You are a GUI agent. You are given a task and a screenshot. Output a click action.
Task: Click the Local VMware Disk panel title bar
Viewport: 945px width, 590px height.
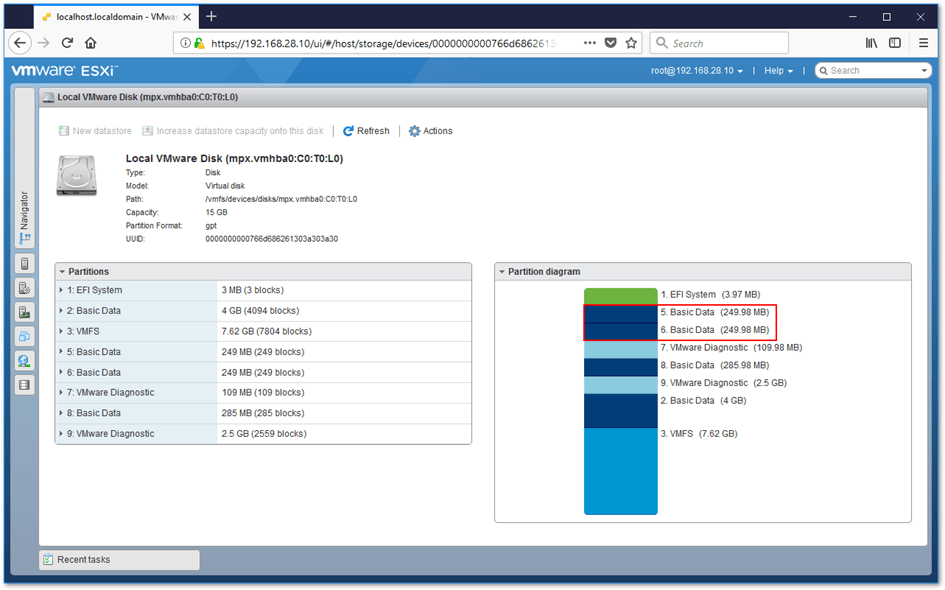pyautogui.click(x=483, y=97)
